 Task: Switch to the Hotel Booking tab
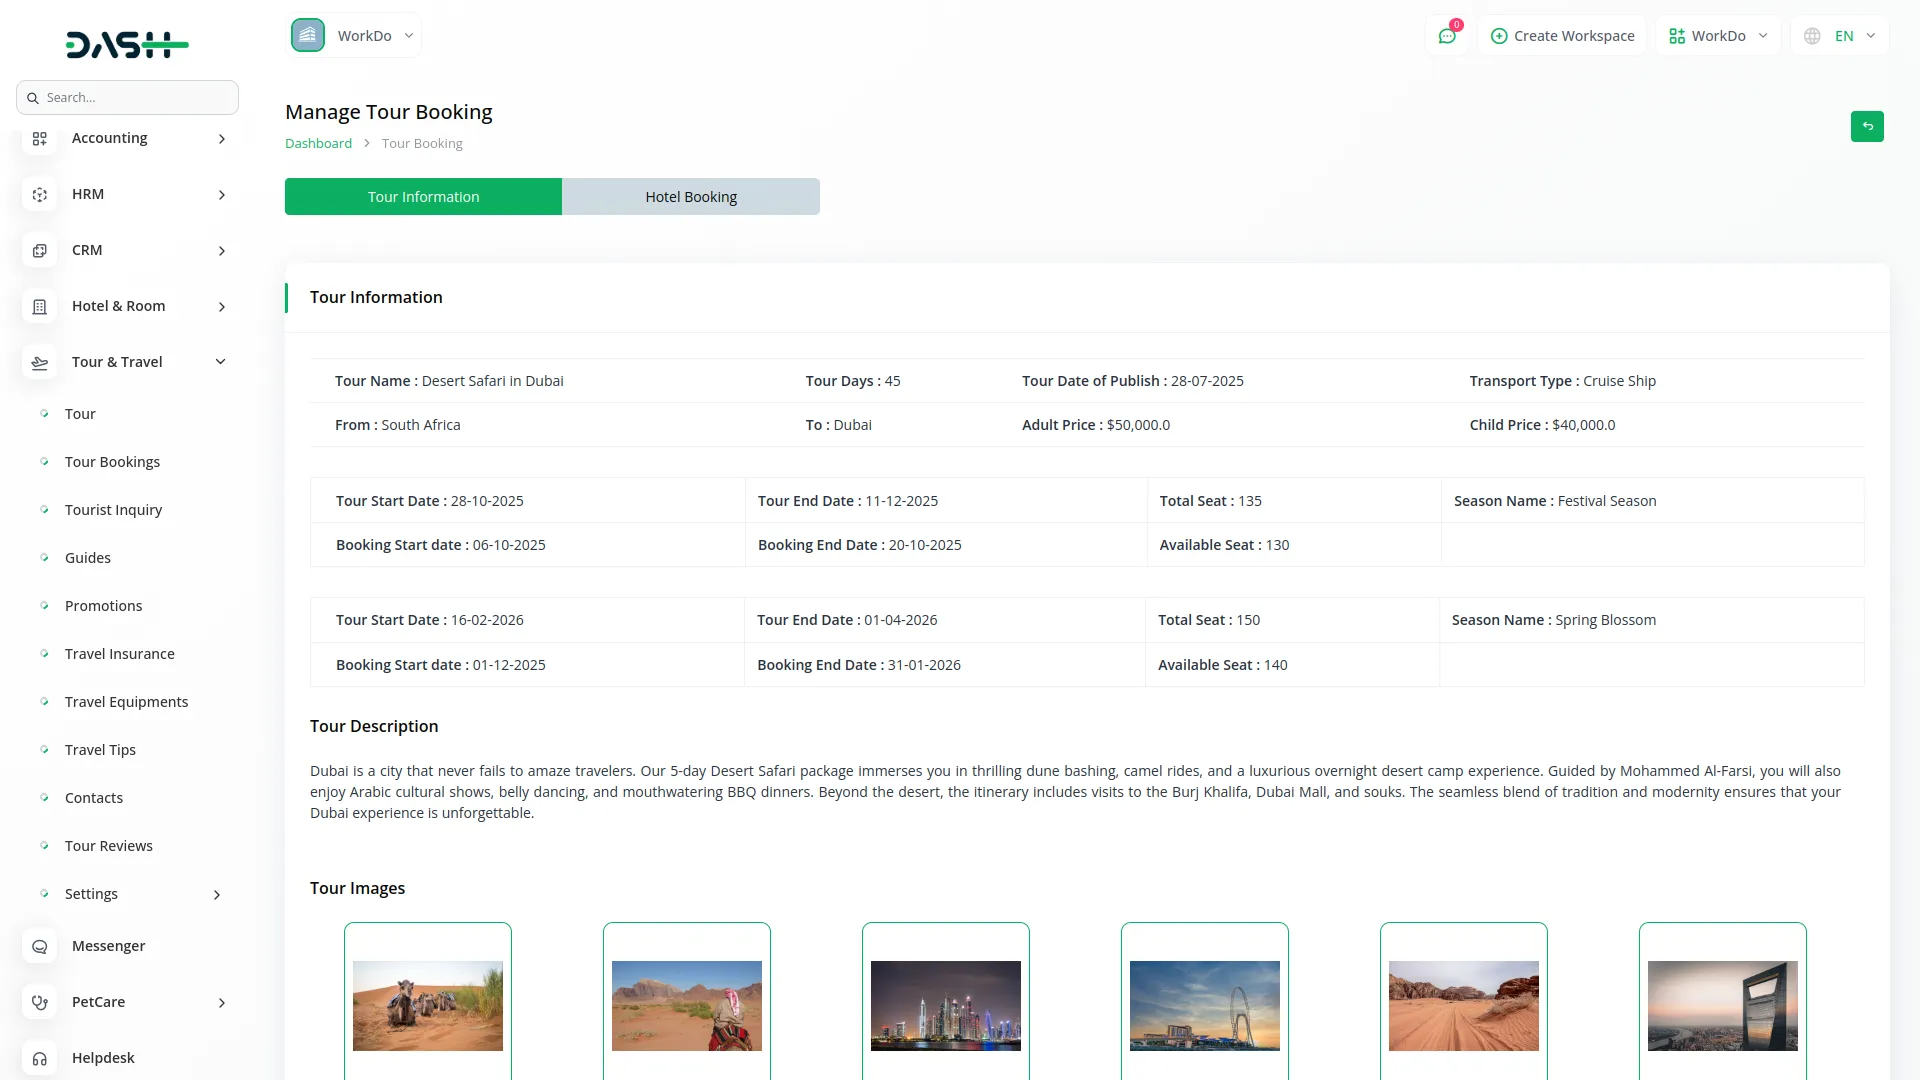690,196
